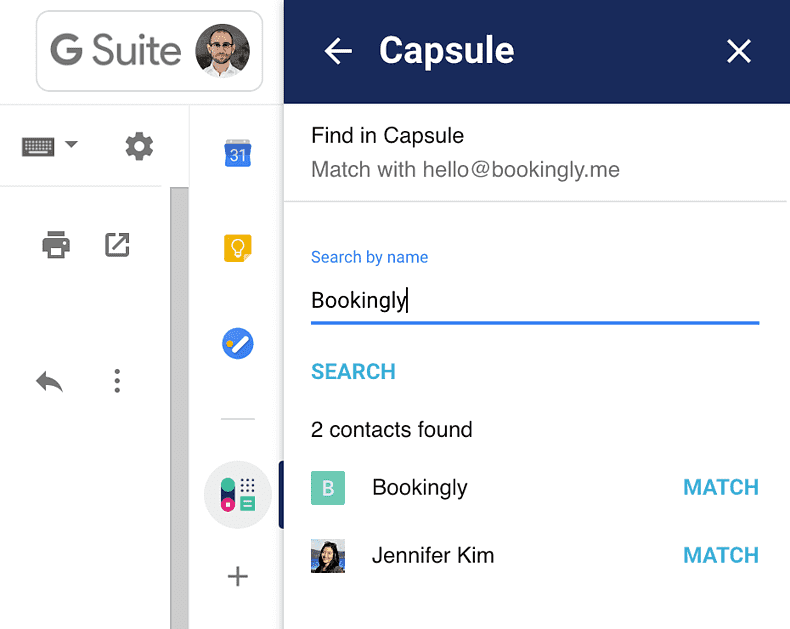
Task: Click the Search by name field
Action: 535,300
